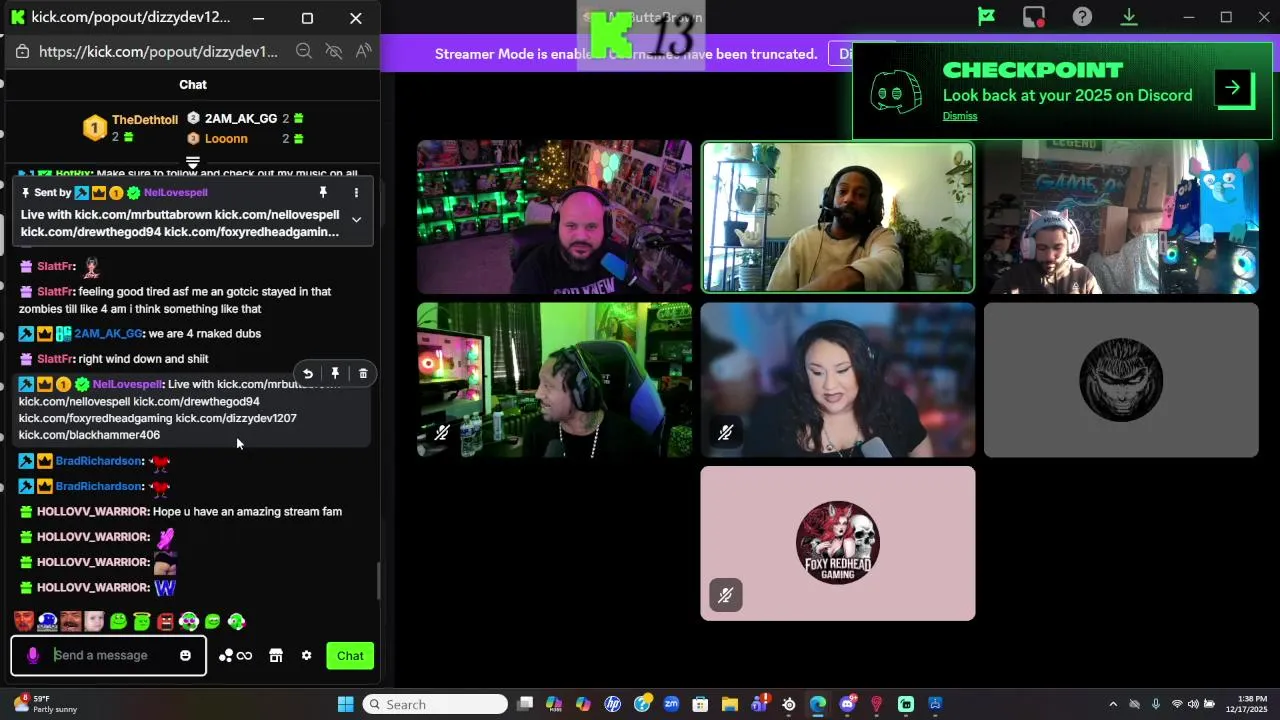Click the Discord download update icon
Screen dimensions: 1280x720
pyautogui.click(x=1129, y=17)
